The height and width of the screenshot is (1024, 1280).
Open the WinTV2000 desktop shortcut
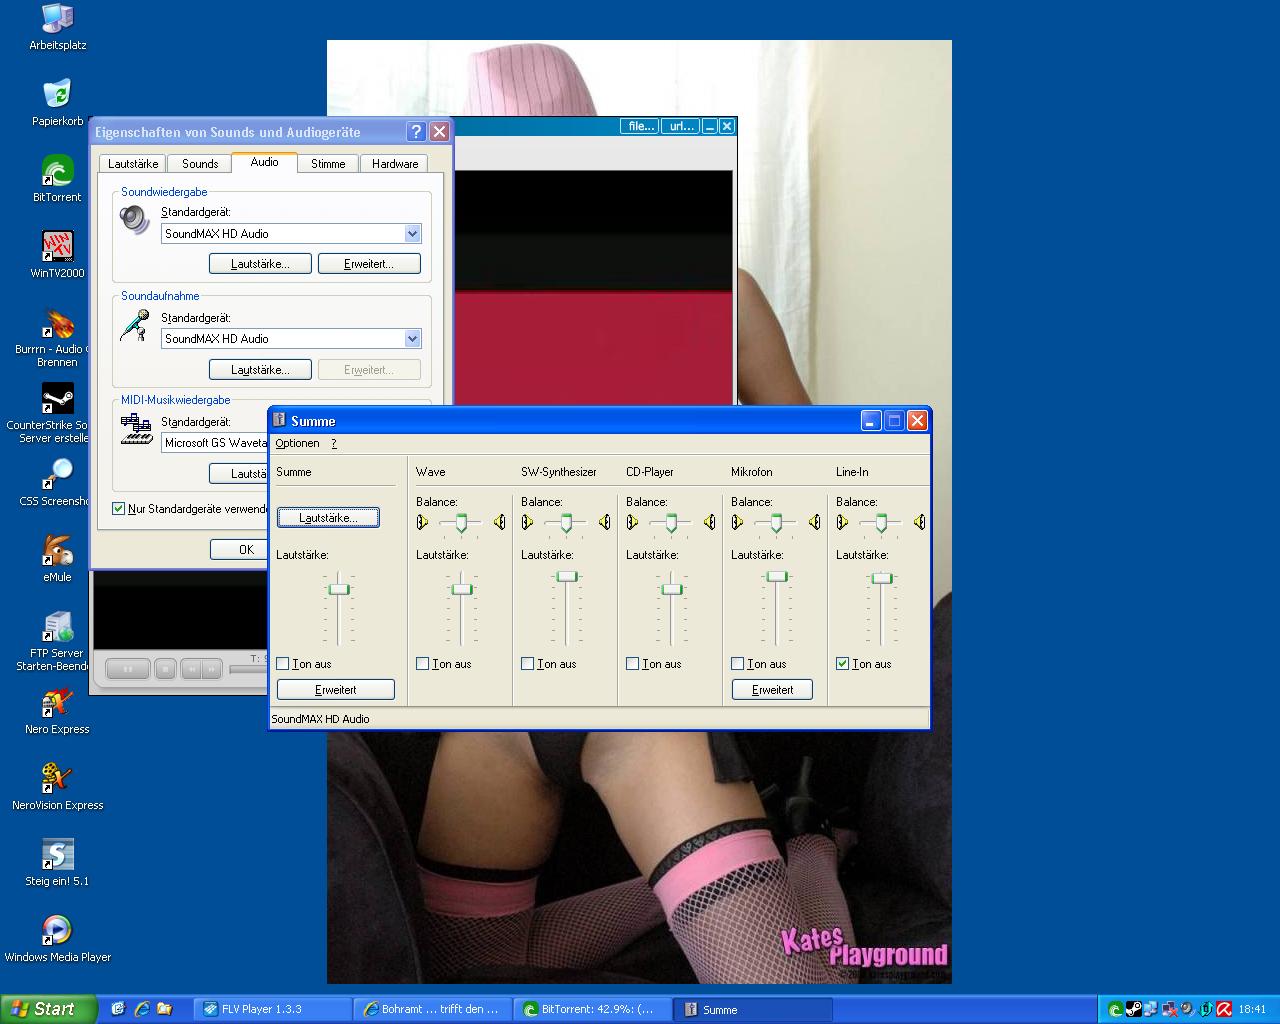click(x=57, y=248)
